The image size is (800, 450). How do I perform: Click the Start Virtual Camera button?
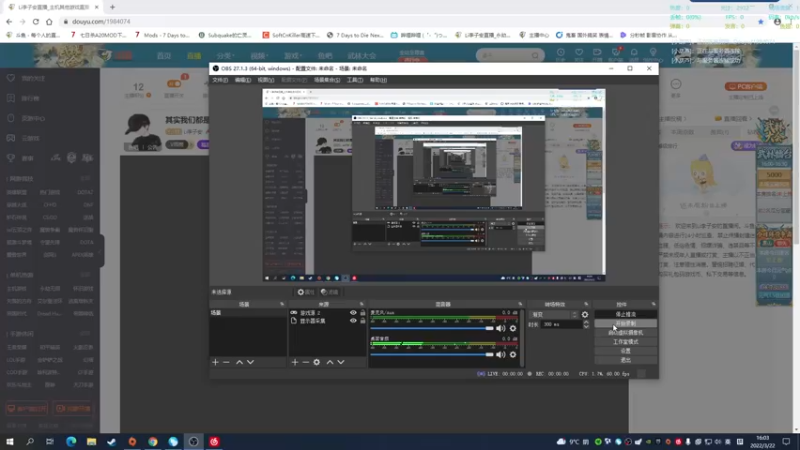coord(626,333)
